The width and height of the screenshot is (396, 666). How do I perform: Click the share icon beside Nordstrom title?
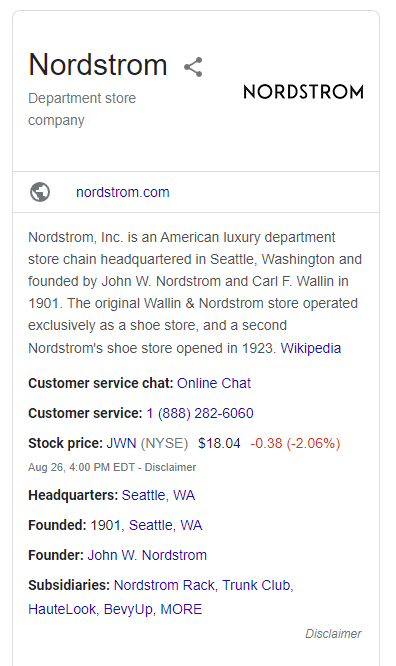click(193, 67)
